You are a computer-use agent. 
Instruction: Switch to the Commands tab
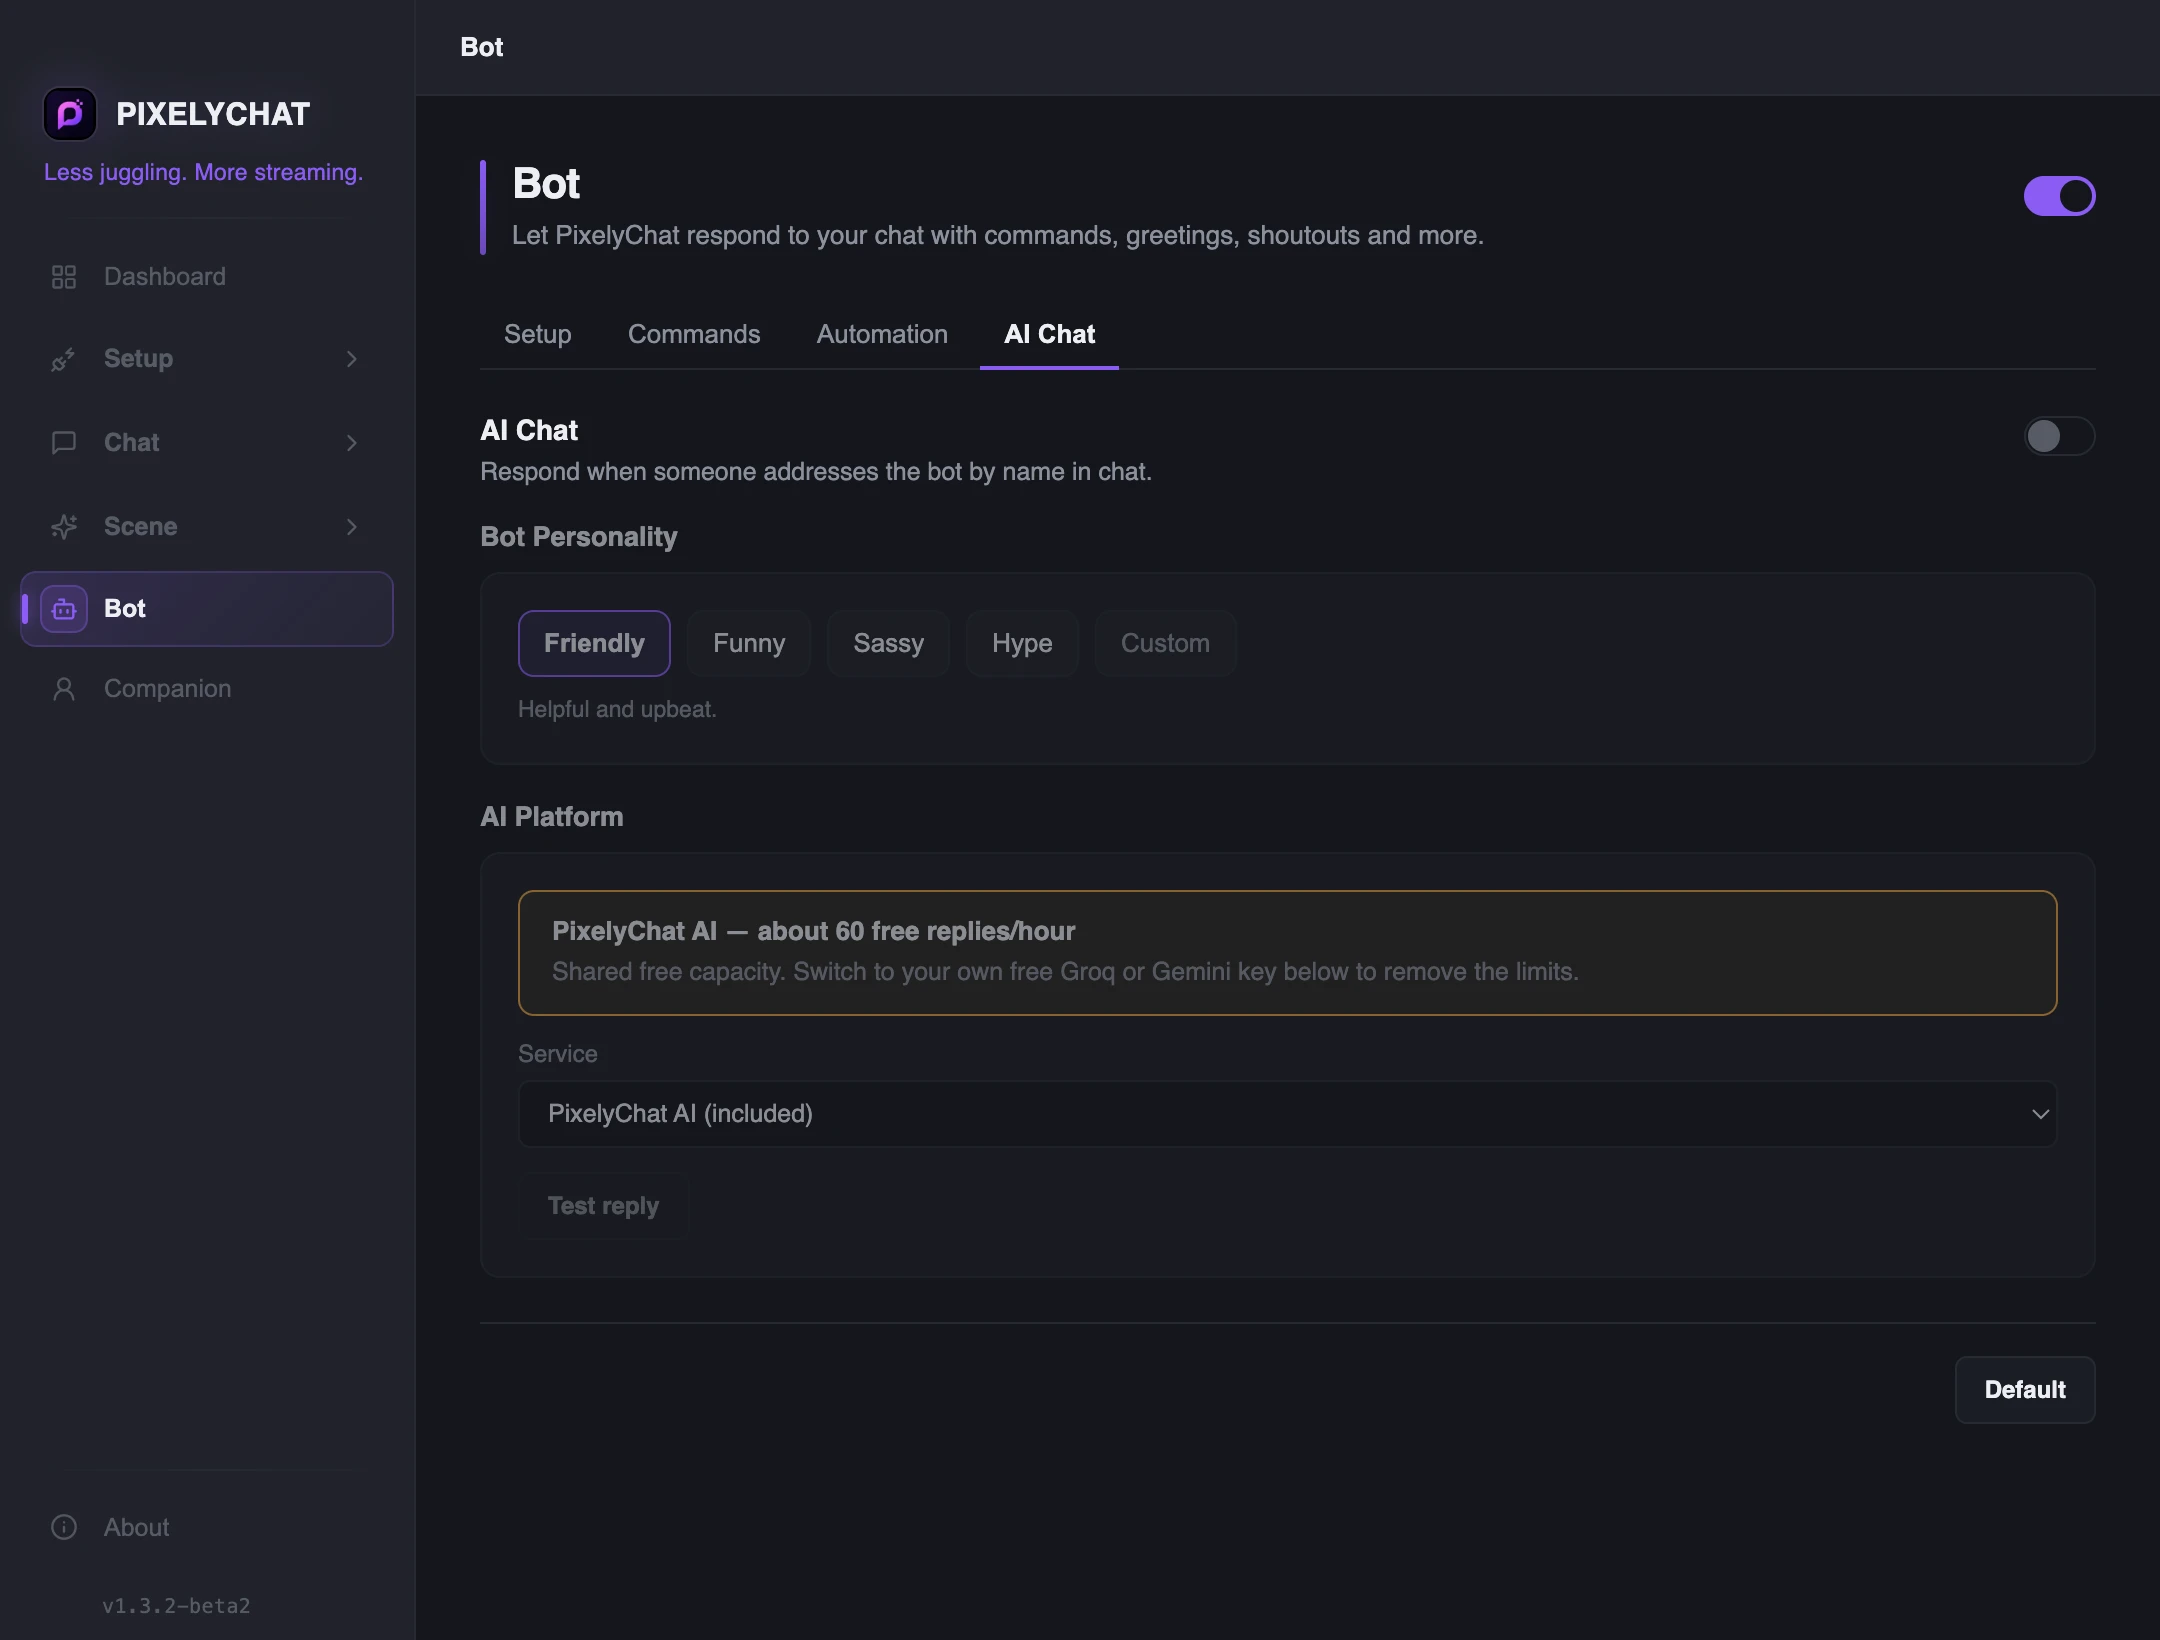pyautogui.click(x=694, y=334)
